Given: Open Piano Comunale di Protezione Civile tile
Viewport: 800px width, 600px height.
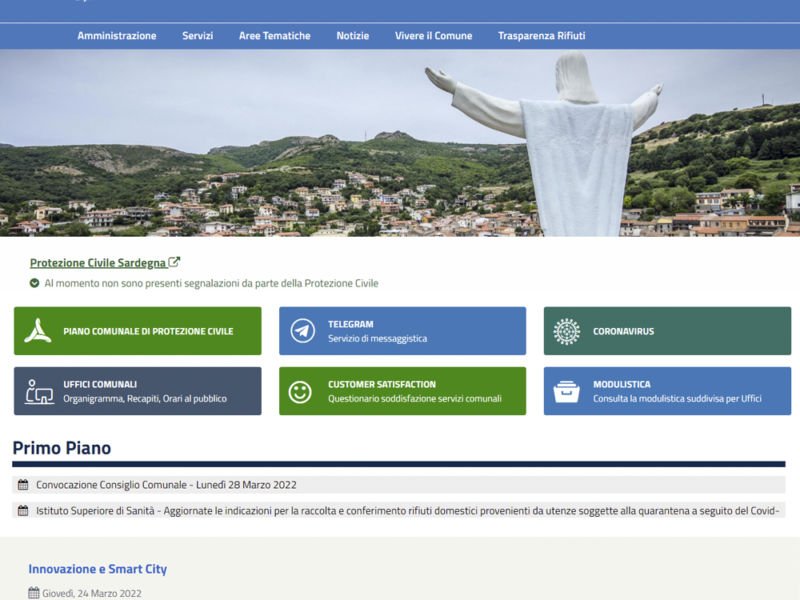Looking at the screenshot, I should (138, 331).
